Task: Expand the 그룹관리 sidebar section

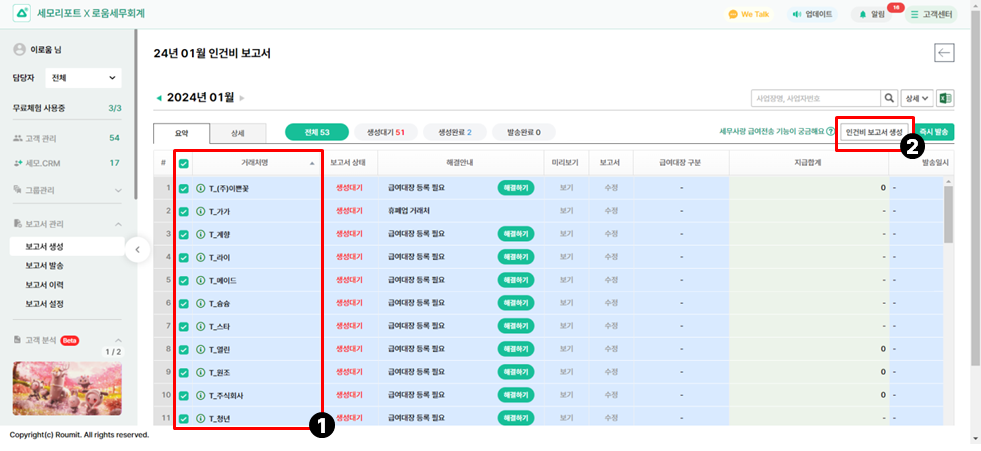Action: (x=68, y=189)
